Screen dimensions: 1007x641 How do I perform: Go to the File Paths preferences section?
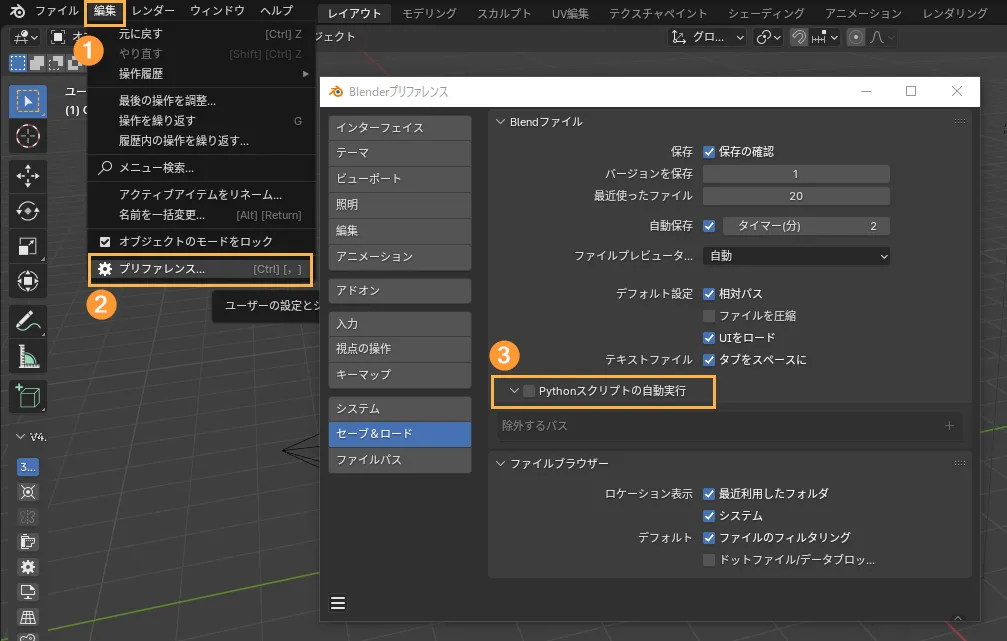coord(399,460)
